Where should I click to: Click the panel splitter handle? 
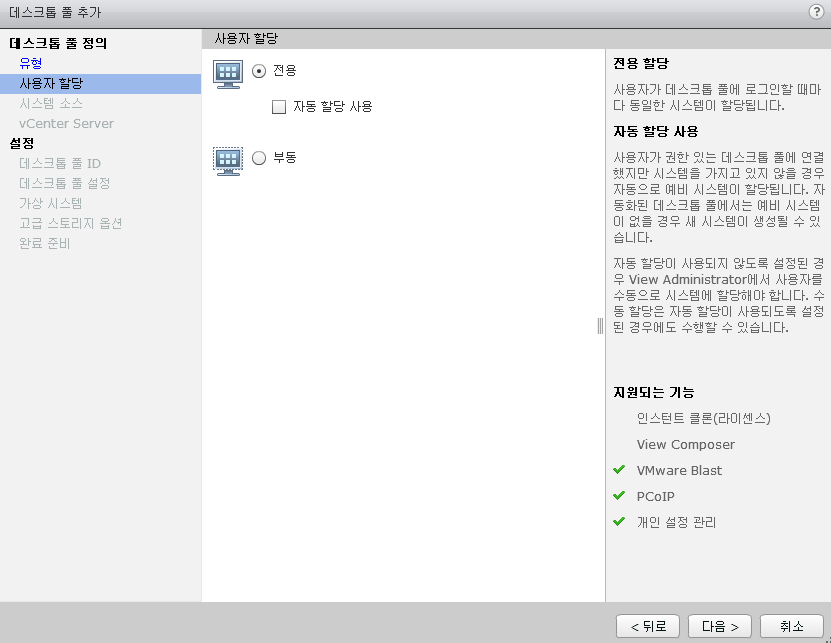600,326
